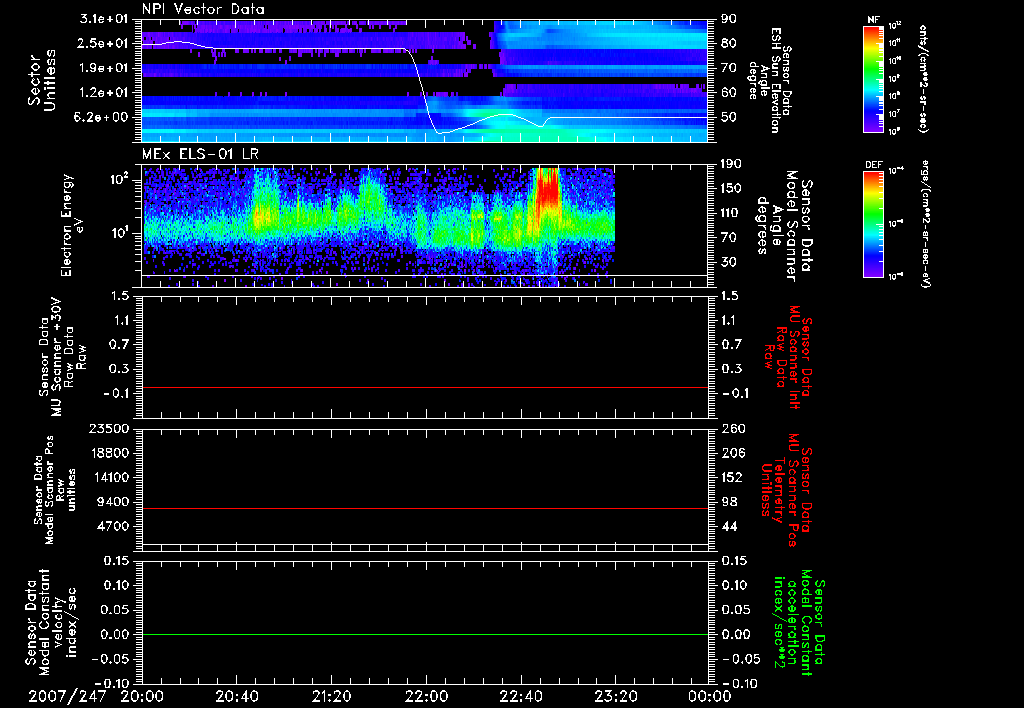This screenshot has height=708, width=1024.
Task: Click the 23500 scanner position axis value
Action: coord(110,429)
